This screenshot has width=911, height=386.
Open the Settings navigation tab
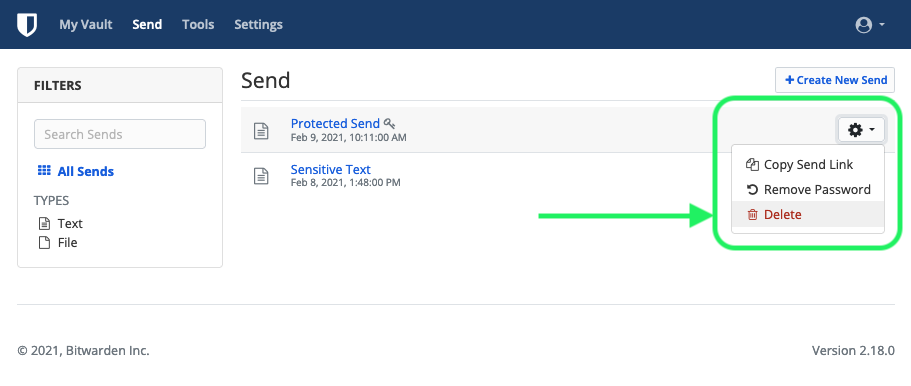(259, 24)
